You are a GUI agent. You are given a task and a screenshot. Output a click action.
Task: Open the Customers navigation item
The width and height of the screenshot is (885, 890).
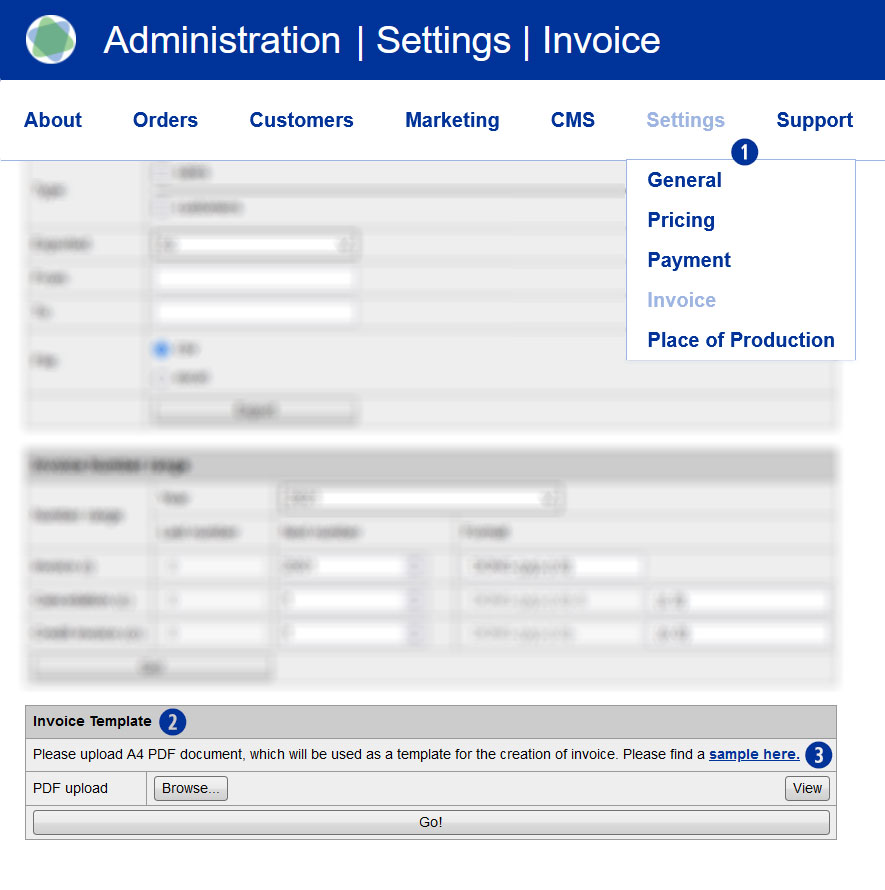coord(301,120)
